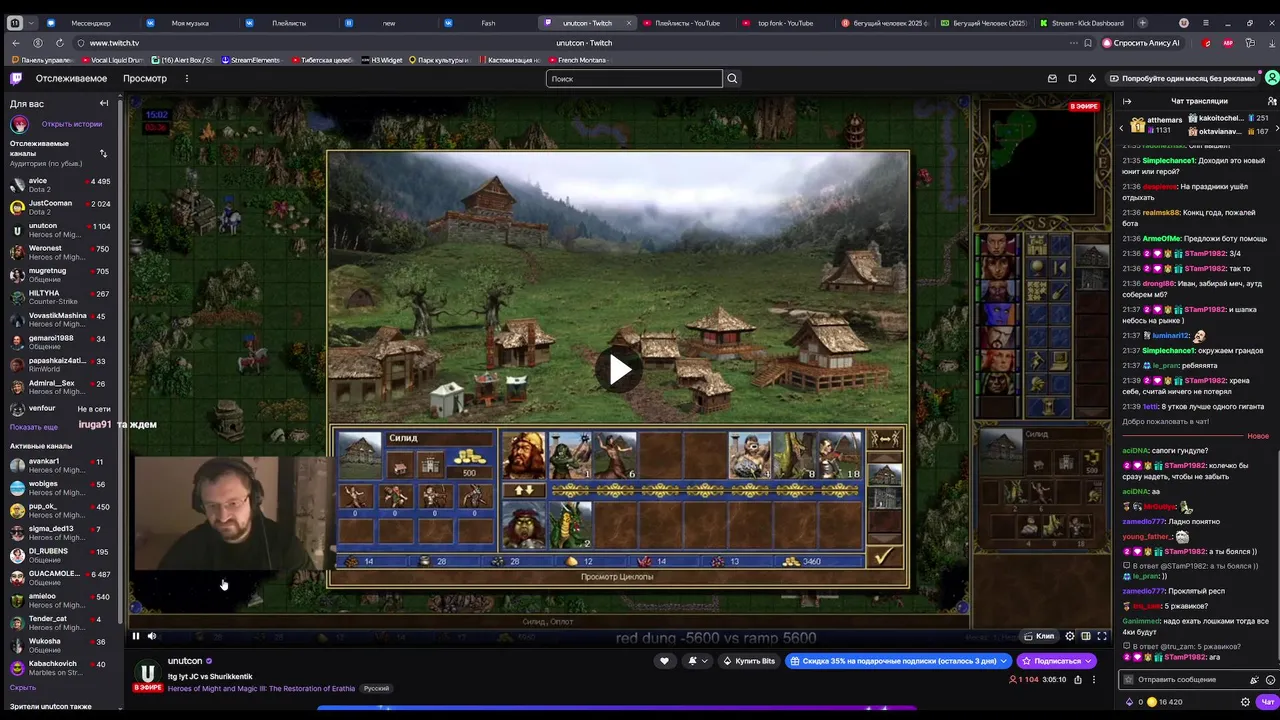Viewport: 1280px width, 720px height.
Task: Open HILTYHA channel in sidebar
Action: click(60, 297)
